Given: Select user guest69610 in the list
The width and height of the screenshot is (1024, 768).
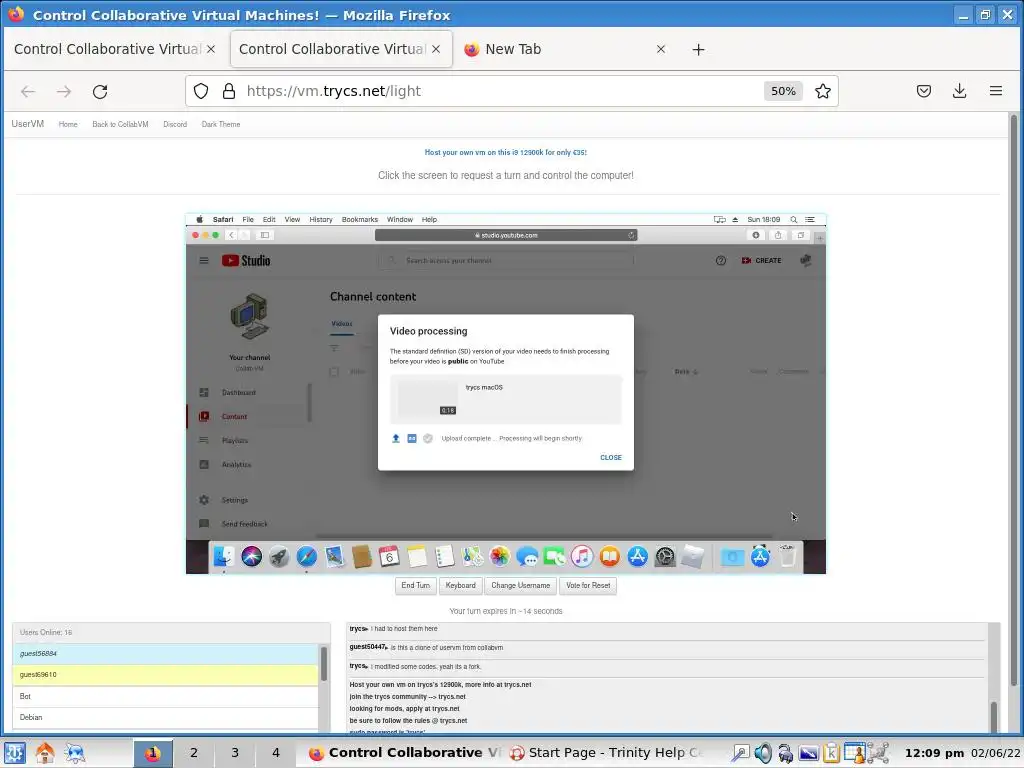Looking at the screenshot, I should tap(165, 675).
